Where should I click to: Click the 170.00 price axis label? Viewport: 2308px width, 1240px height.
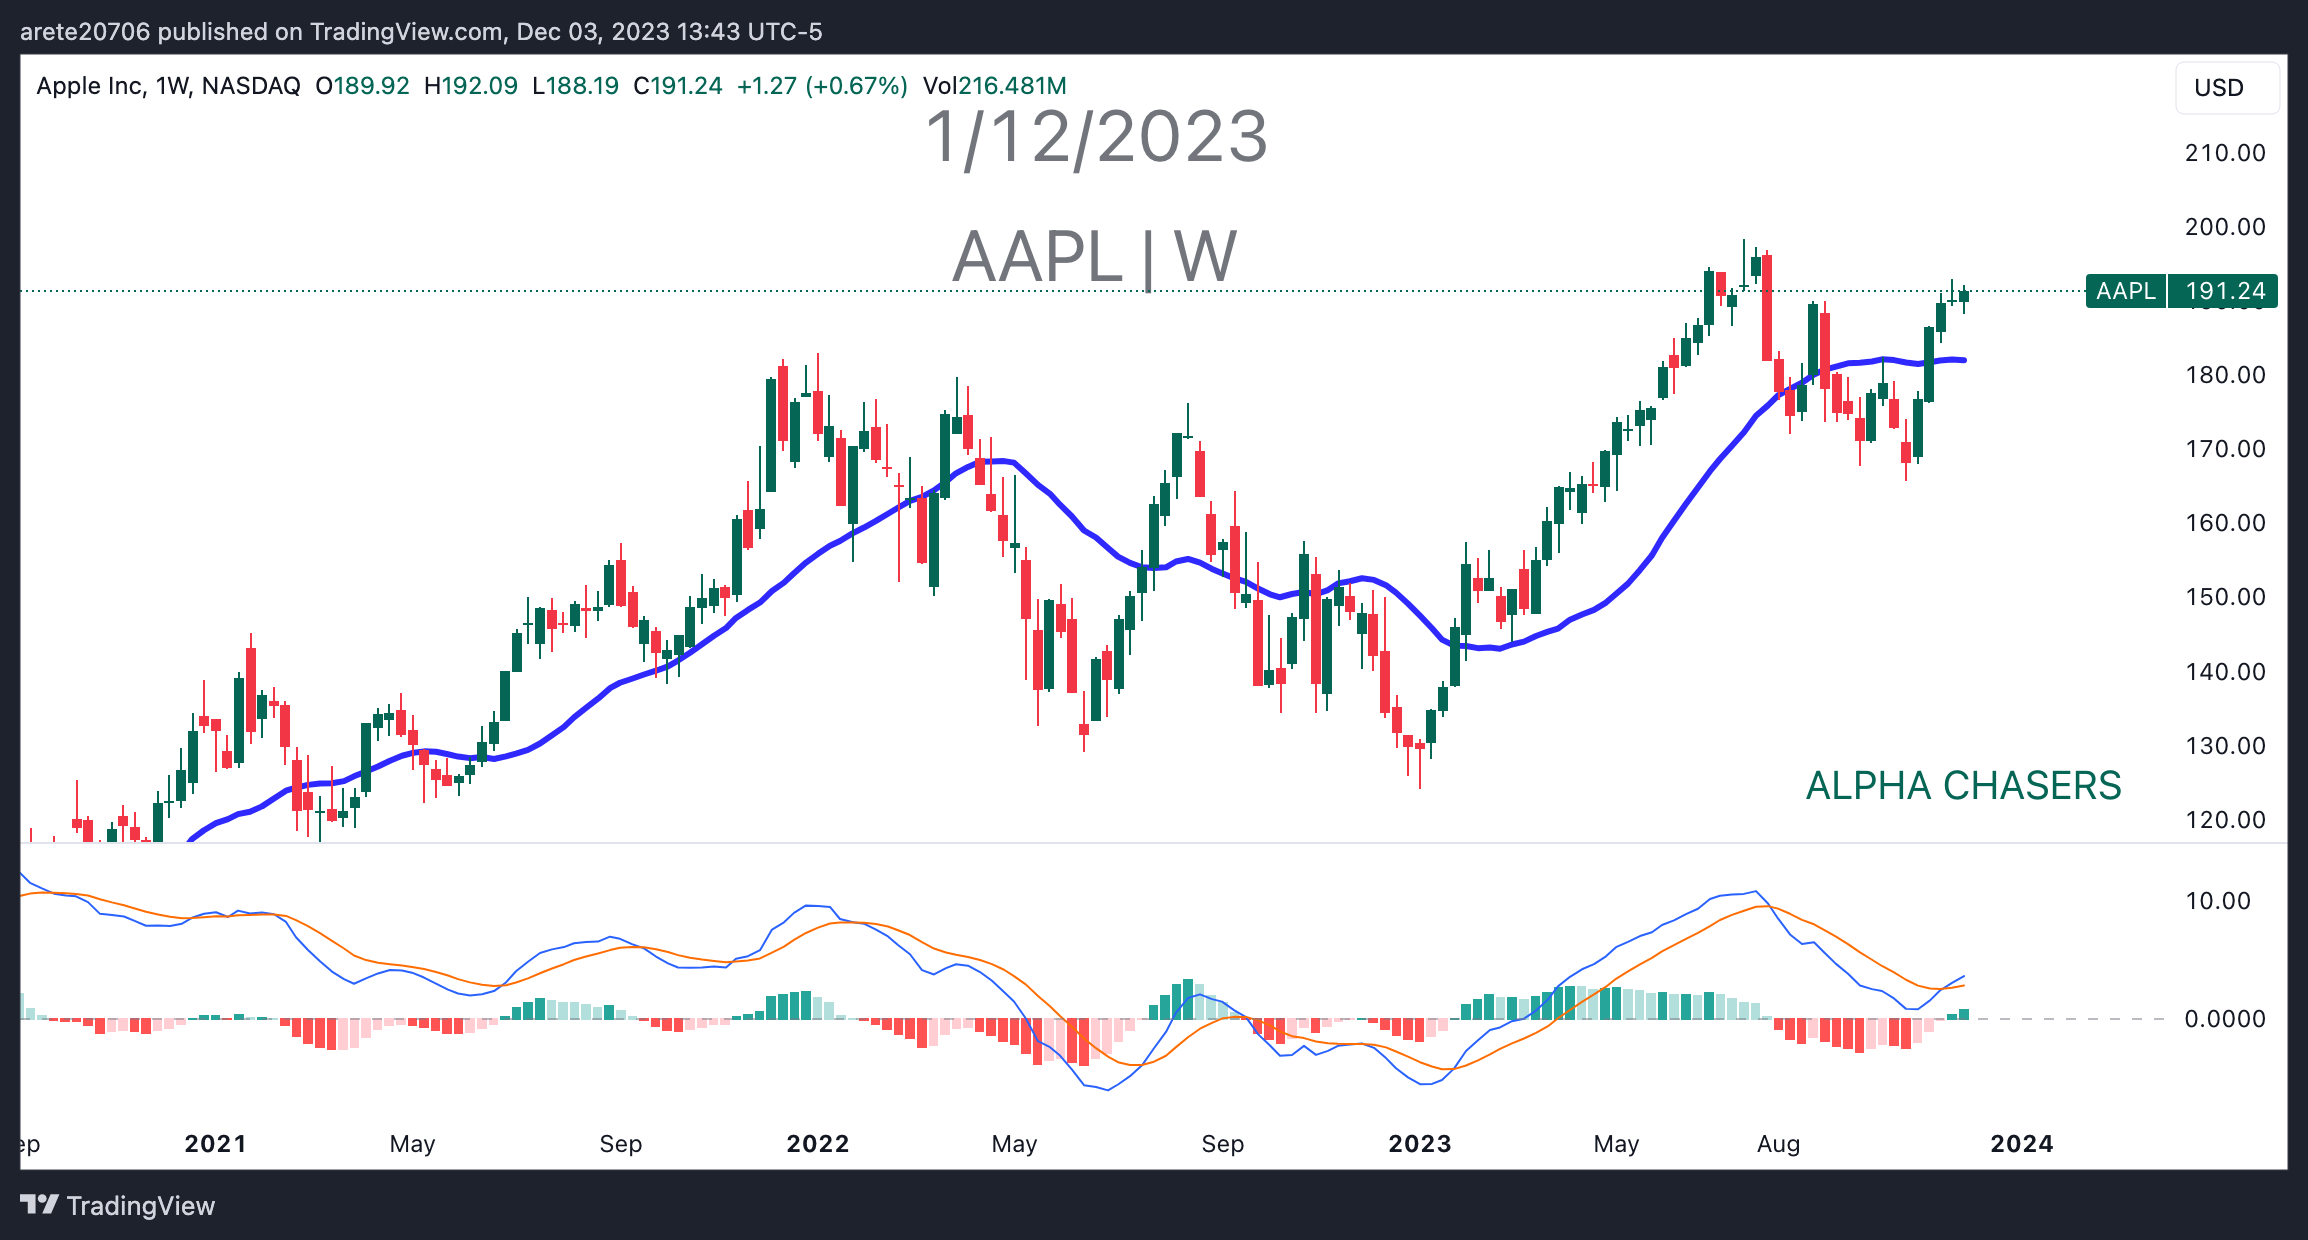(x=2225, y=449)
